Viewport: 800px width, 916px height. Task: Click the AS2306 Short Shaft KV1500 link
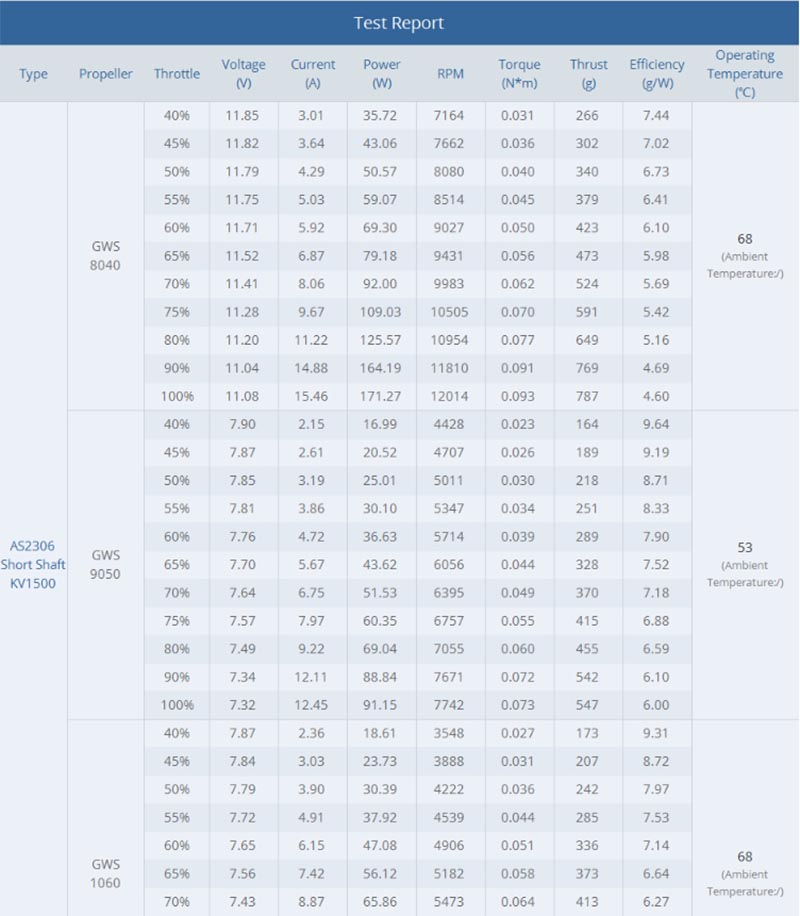click(x=33, y=564)
